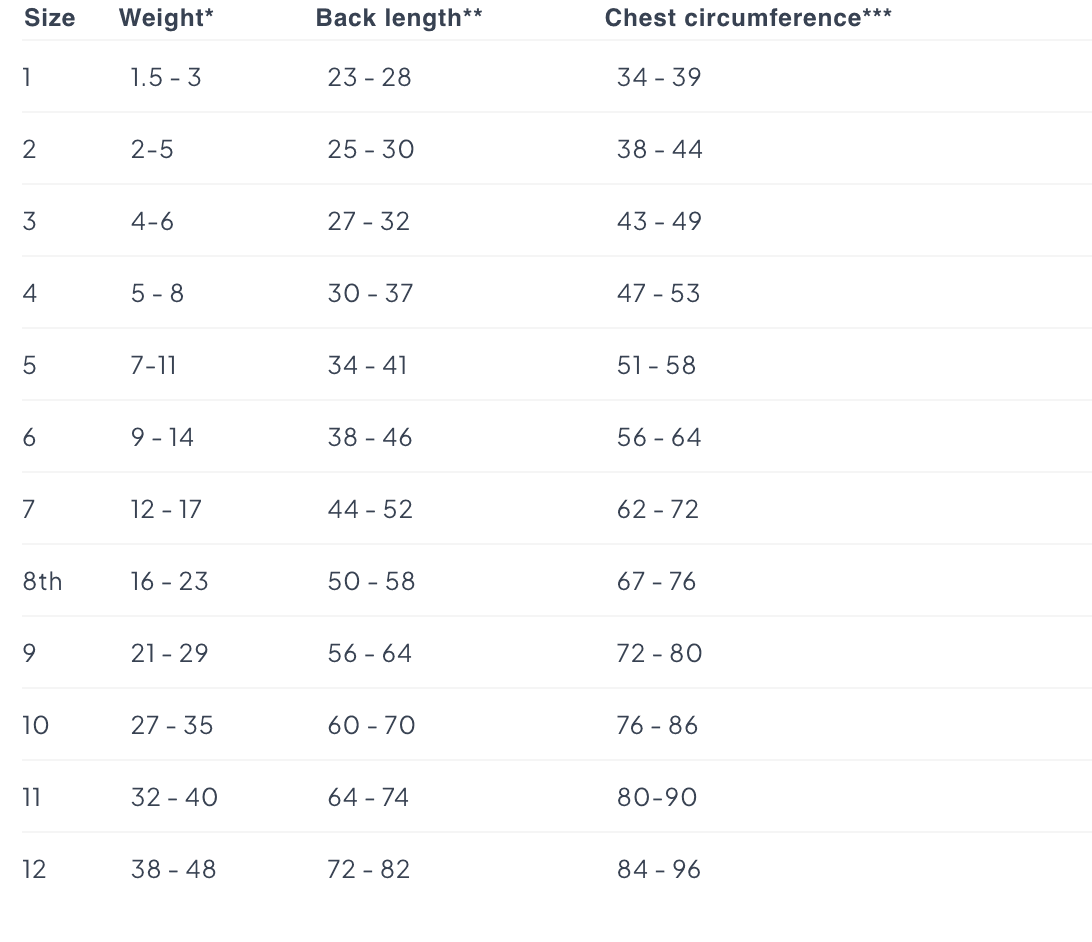Click chest circumference 47 - 53
This screenshot has height=942, width=1092.
tap(659, 293)
